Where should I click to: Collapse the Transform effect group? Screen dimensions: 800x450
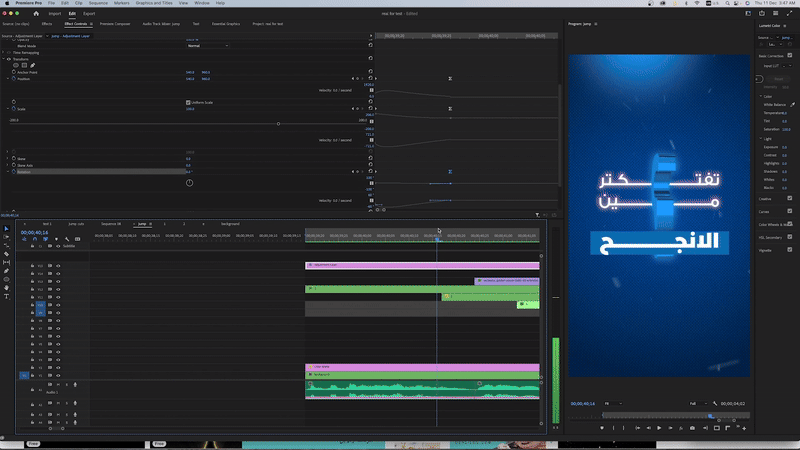pyautogui.click(x=6, y=59)
